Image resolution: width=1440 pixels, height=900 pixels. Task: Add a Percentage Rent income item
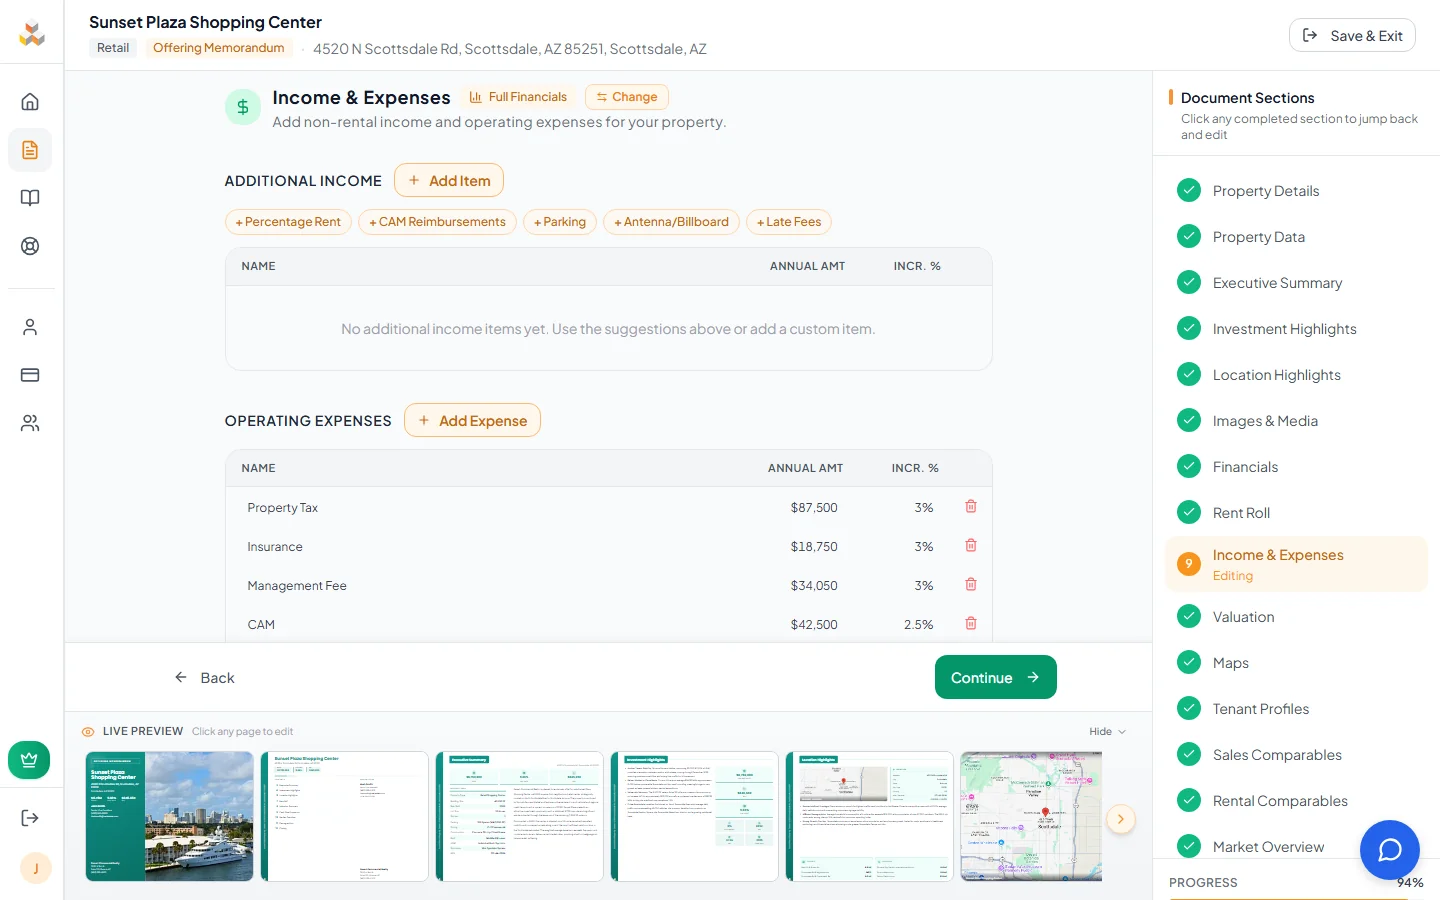pos(288,222)
